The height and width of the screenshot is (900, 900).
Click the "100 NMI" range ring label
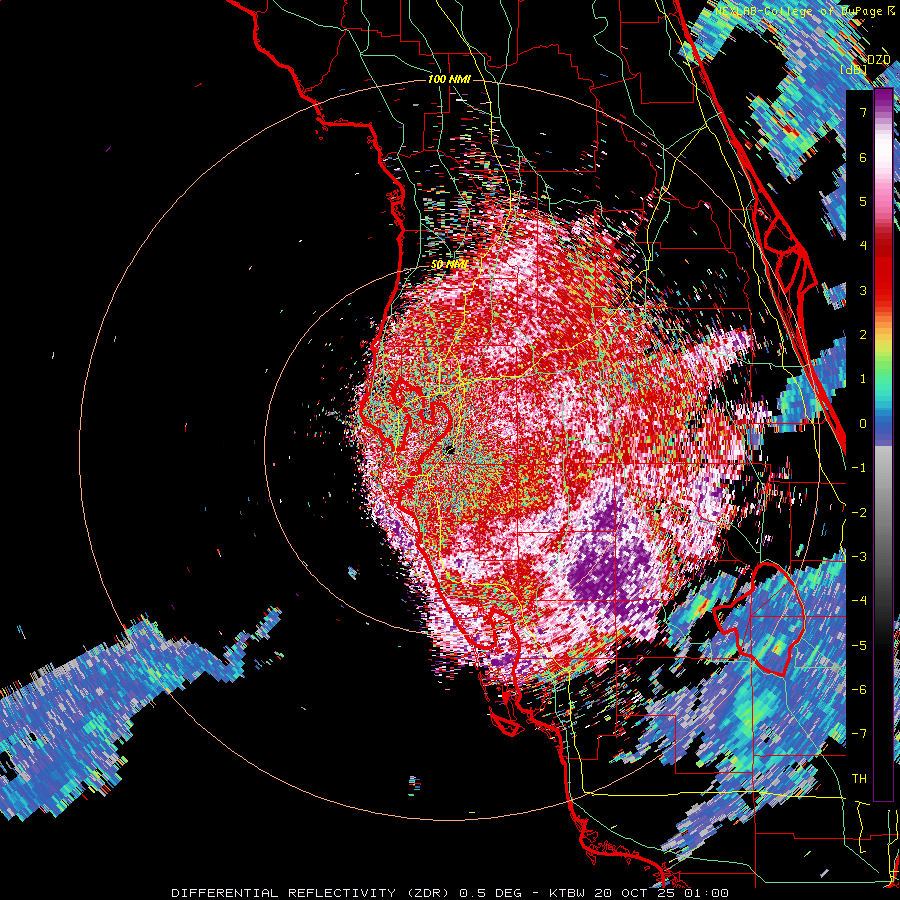[449, 79]
